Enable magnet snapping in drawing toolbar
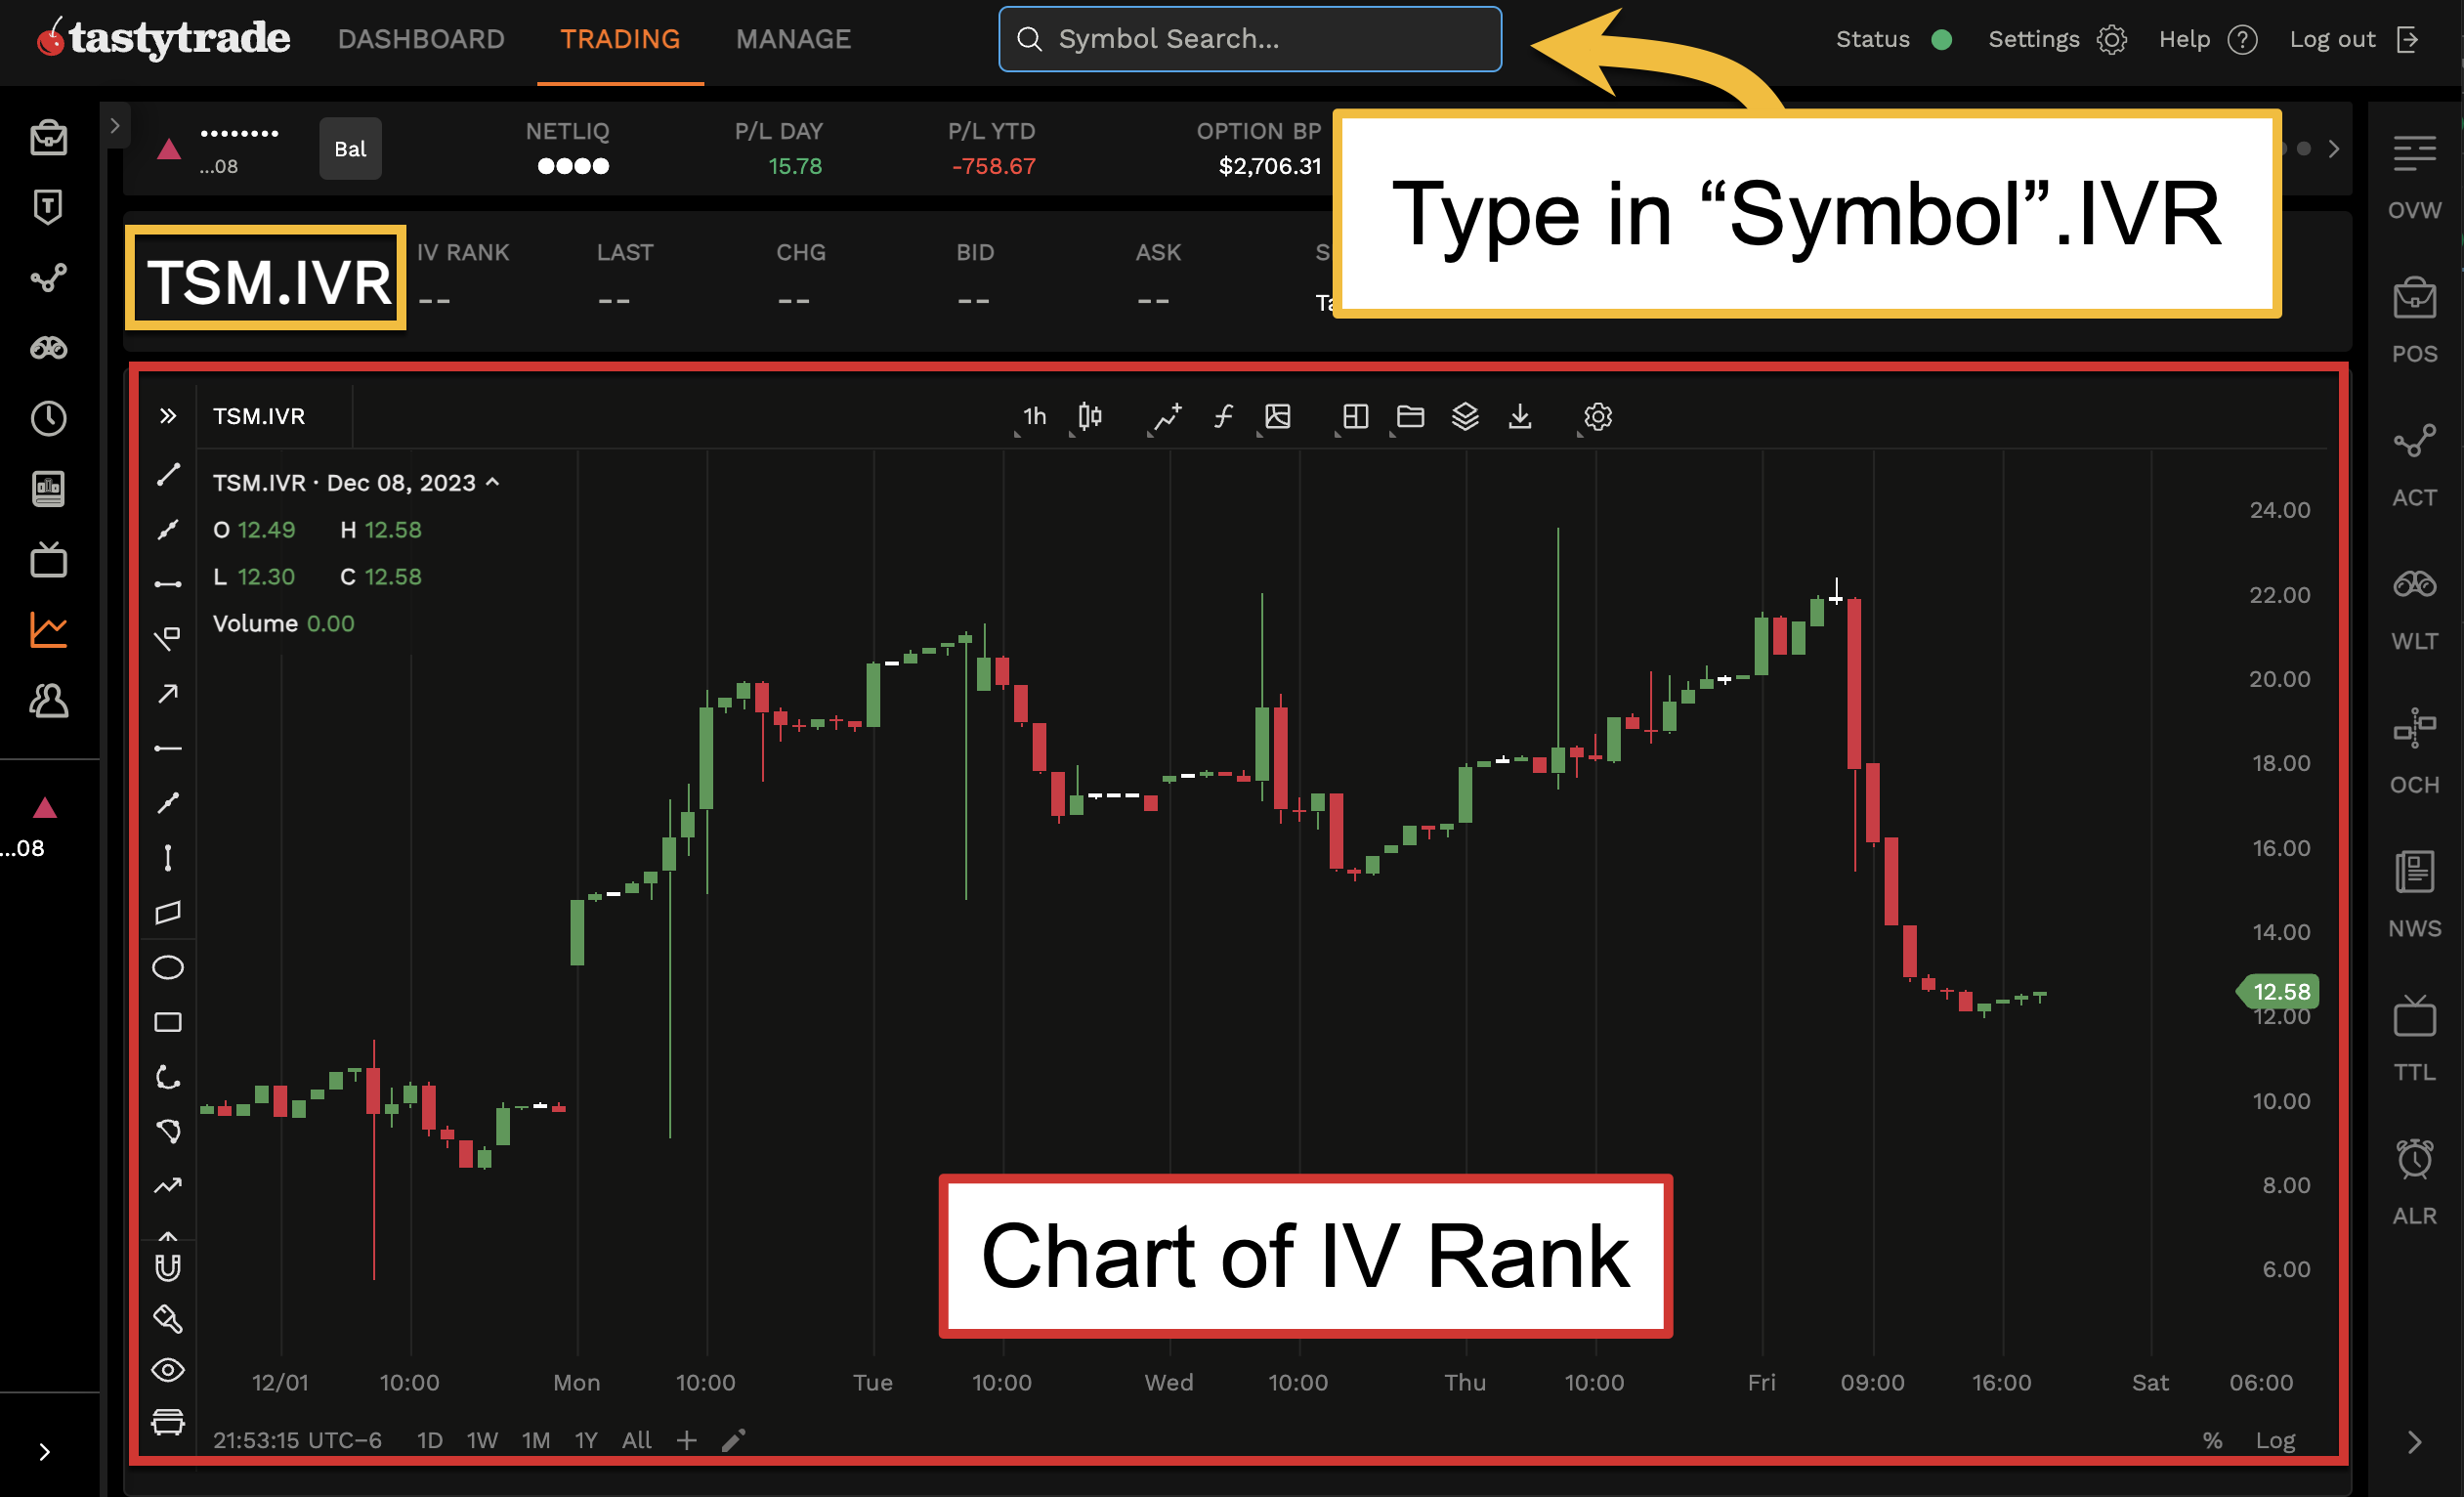This screenshot has width=2464, height=1497. pos(168,1267)
